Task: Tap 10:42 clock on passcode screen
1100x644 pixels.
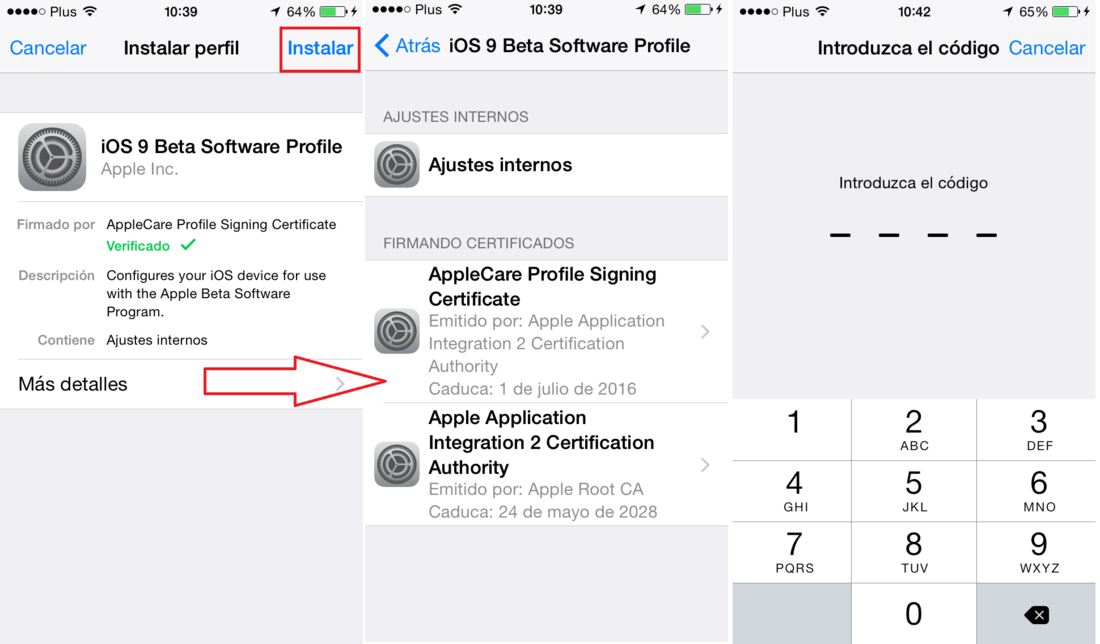Action: (x=914, y=12)
